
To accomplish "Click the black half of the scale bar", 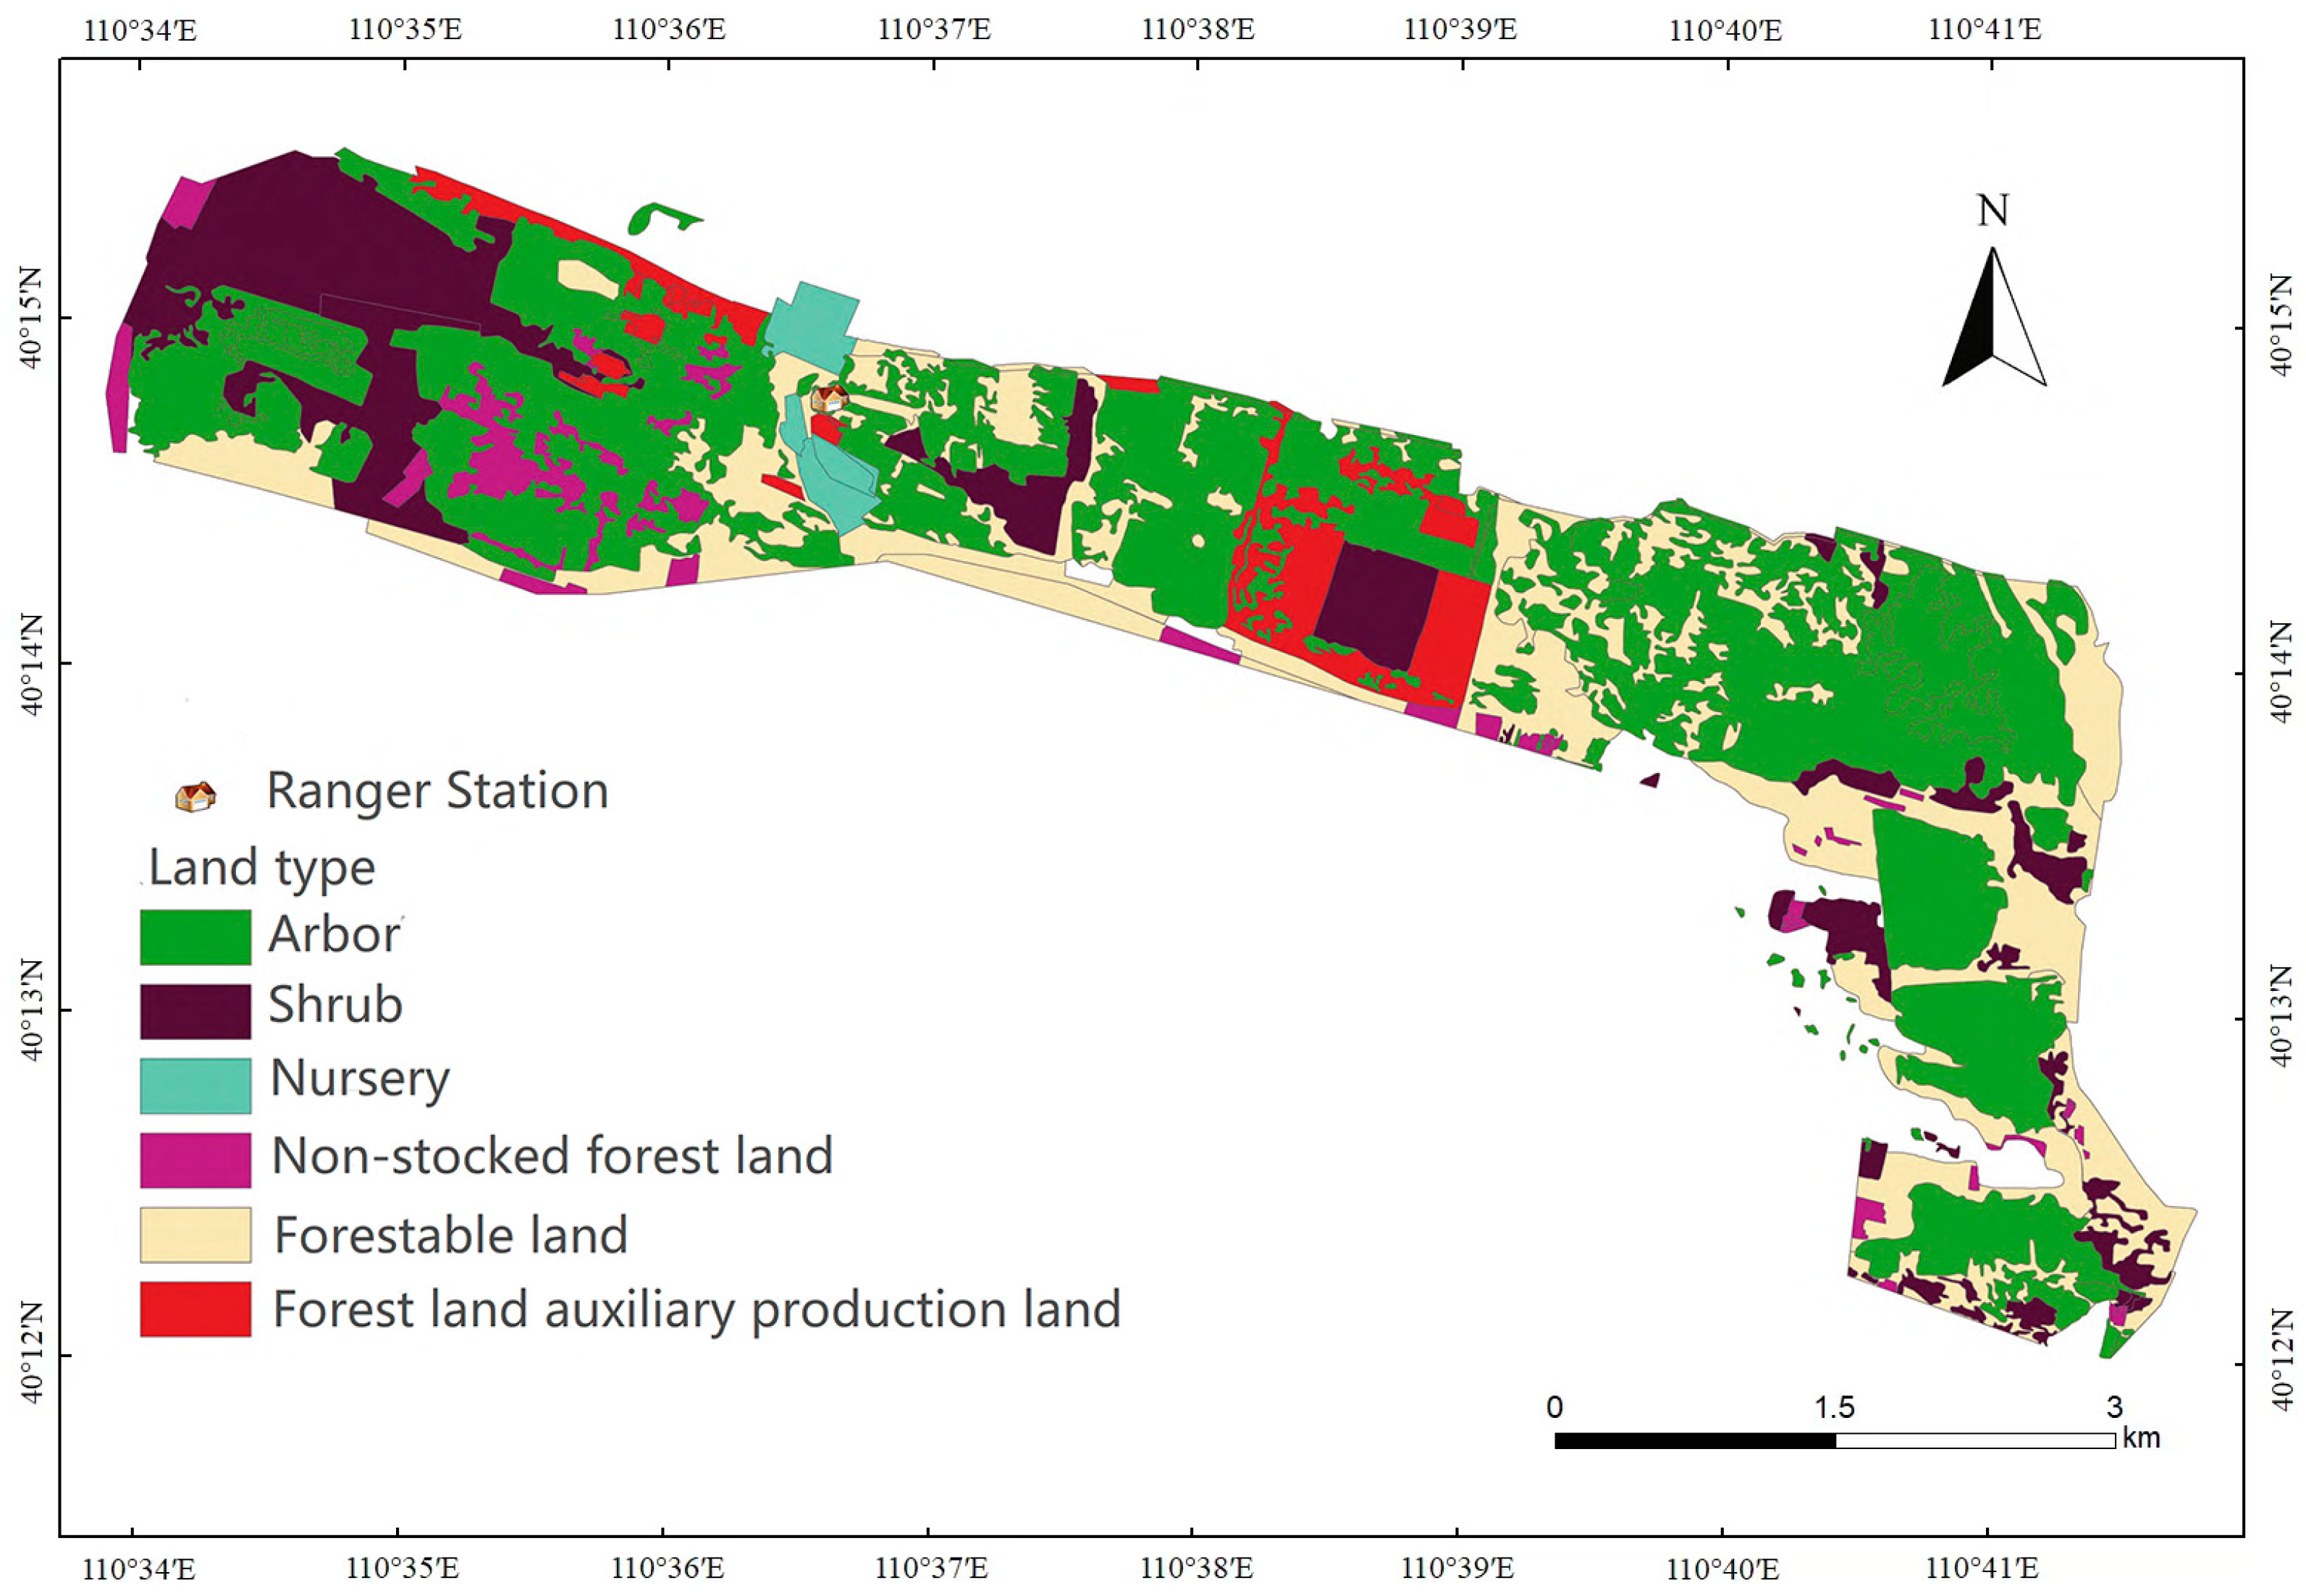I will click(x=1694, y=1441).
